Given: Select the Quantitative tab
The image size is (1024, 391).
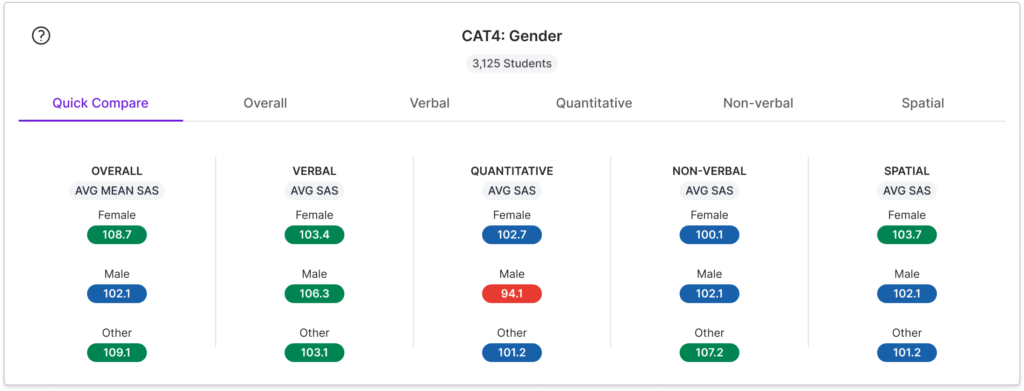Looking at the screenshot, I should click(x=594, y=103).
